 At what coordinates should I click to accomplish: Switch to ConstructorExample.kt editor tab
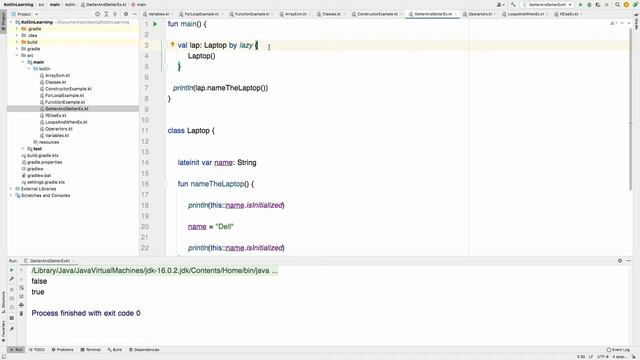377,14
